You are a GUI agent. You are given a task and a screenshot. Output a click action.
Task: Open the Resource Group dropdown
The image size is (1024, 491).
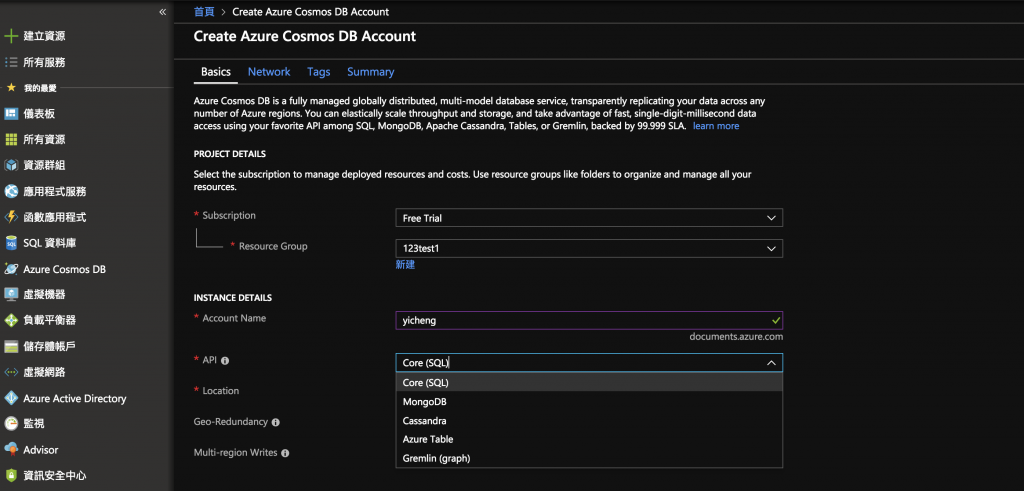click(x=770, y=248)
